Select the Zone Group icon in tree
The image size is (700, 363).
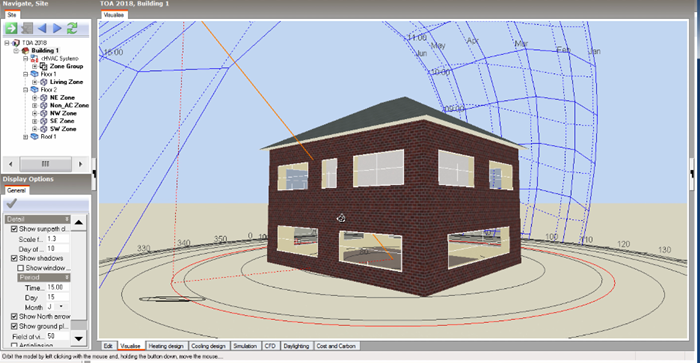[x=44, y=66]
